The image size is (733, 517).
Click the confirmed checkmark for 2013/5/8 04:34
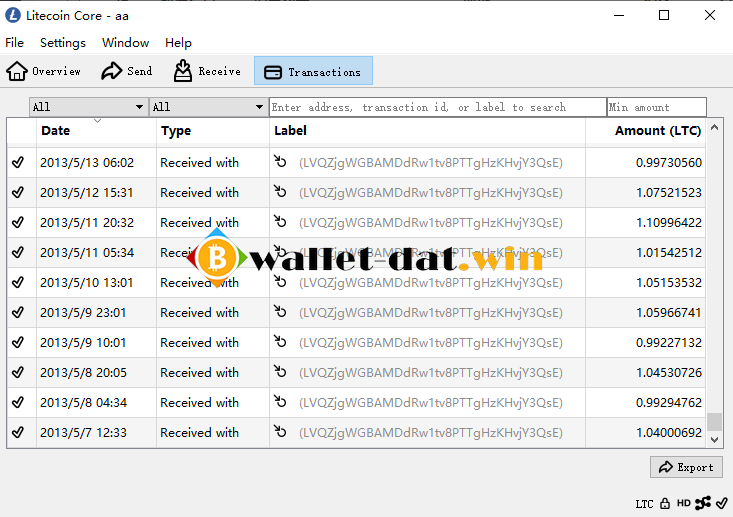tap(18, 402)
